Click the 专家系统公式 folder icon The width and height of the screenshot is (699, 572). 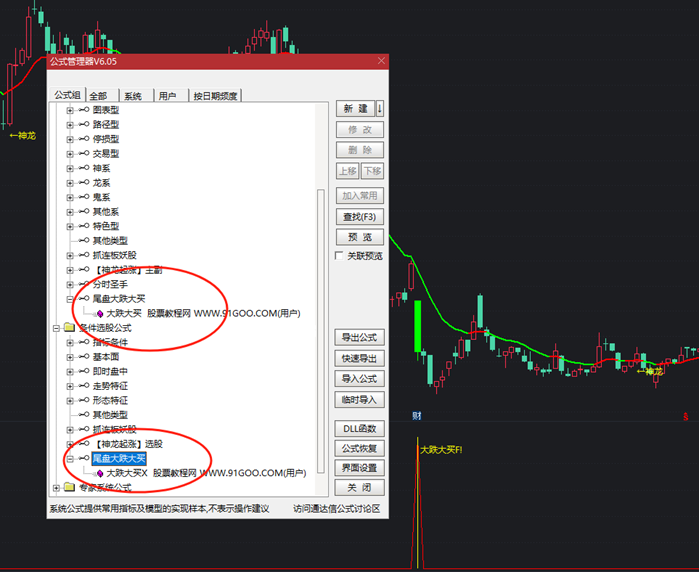(x=69, y=487)
